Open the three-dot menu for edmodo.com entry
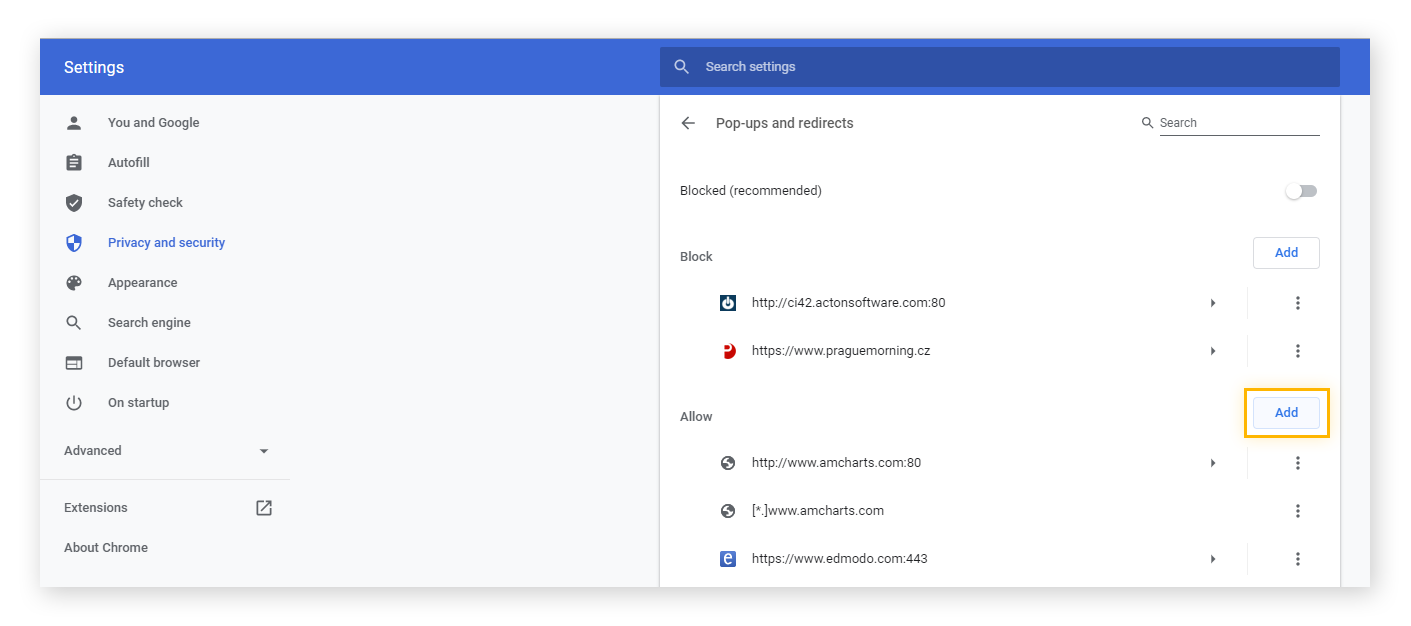 (1298, 558)
